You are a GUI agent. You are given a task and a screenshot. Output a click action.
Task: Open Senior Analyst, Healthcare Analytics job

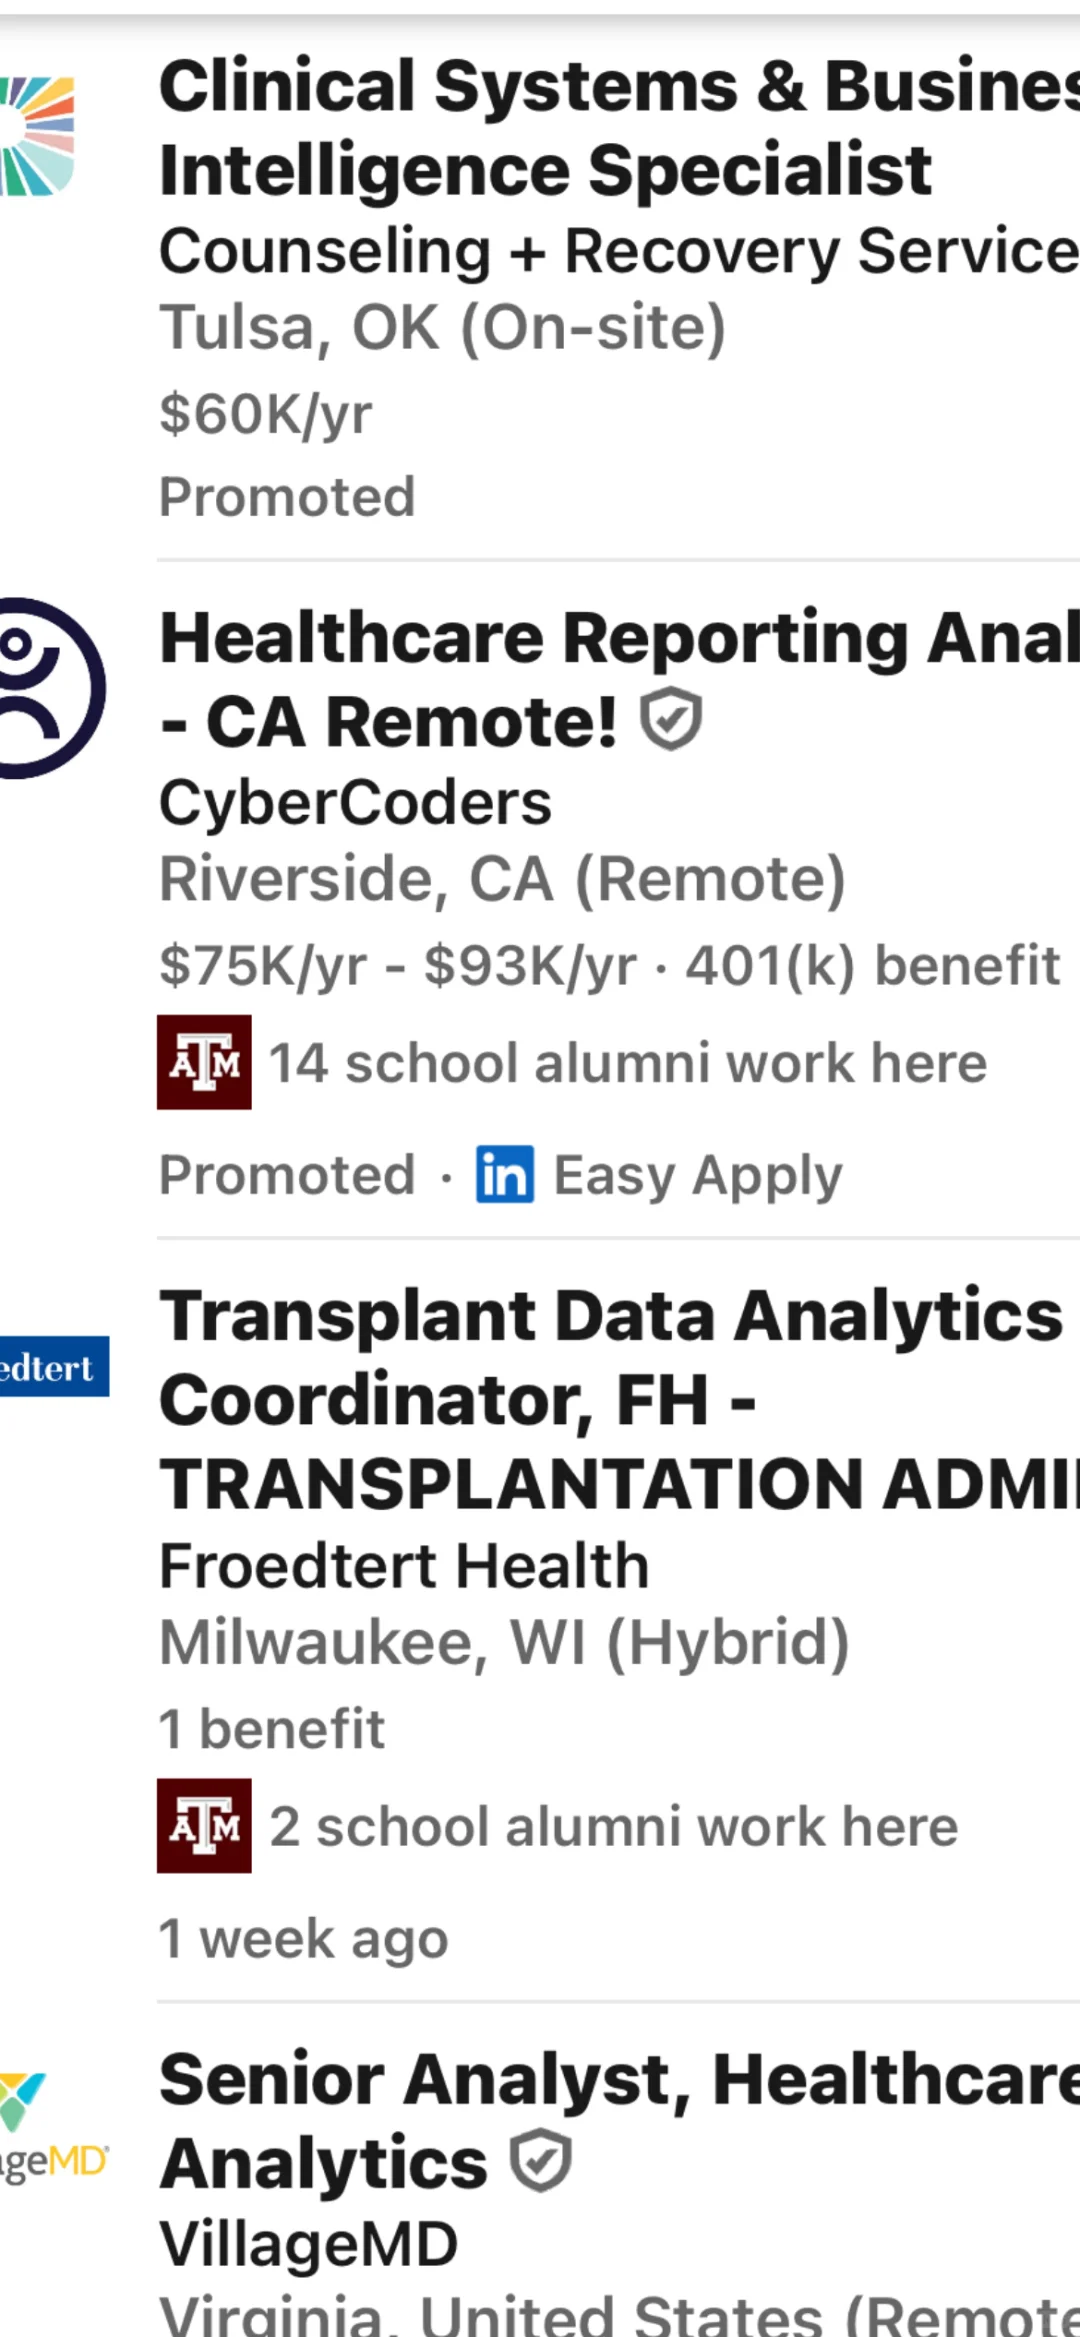[x=619, y=2120]
